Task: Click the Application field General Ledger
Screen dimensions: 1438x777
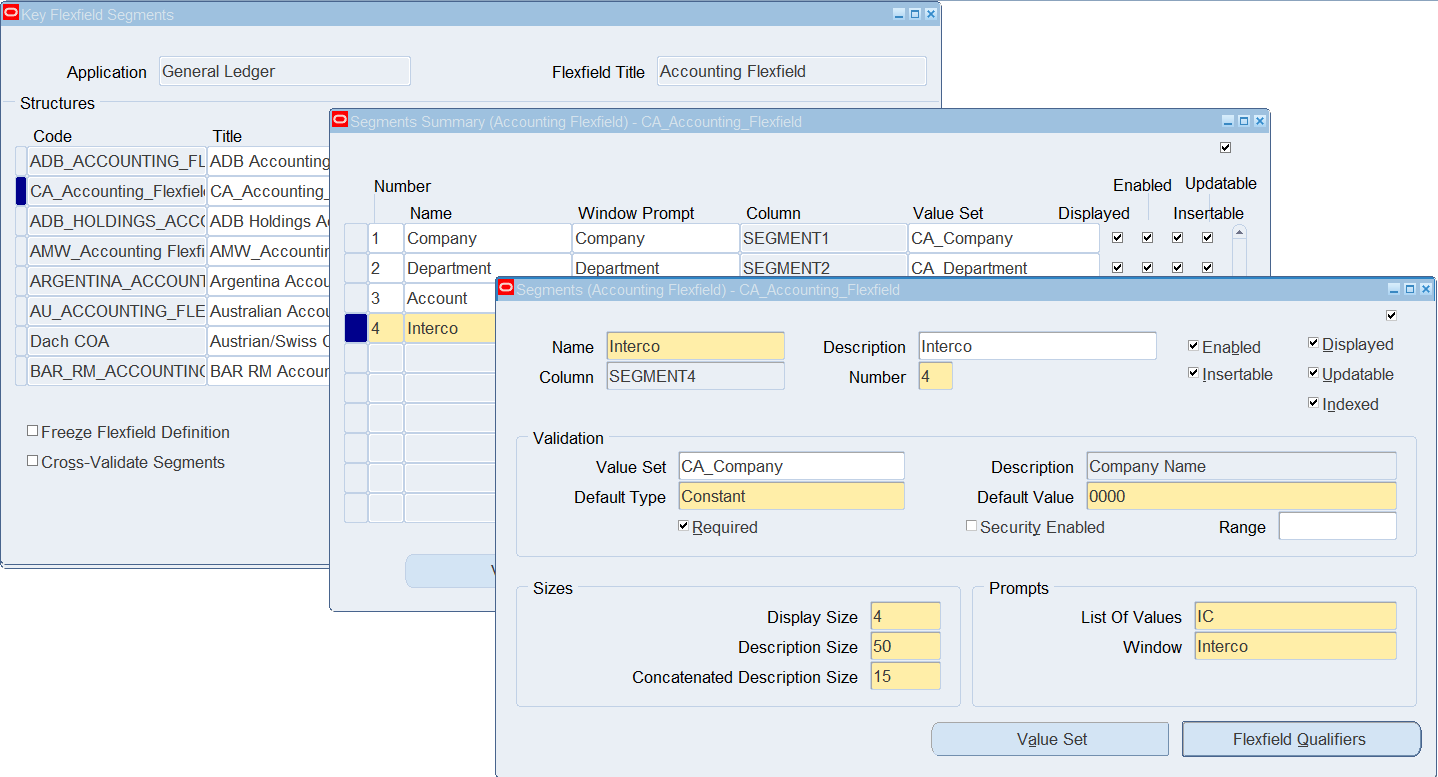Action: [x=285, y=71]
